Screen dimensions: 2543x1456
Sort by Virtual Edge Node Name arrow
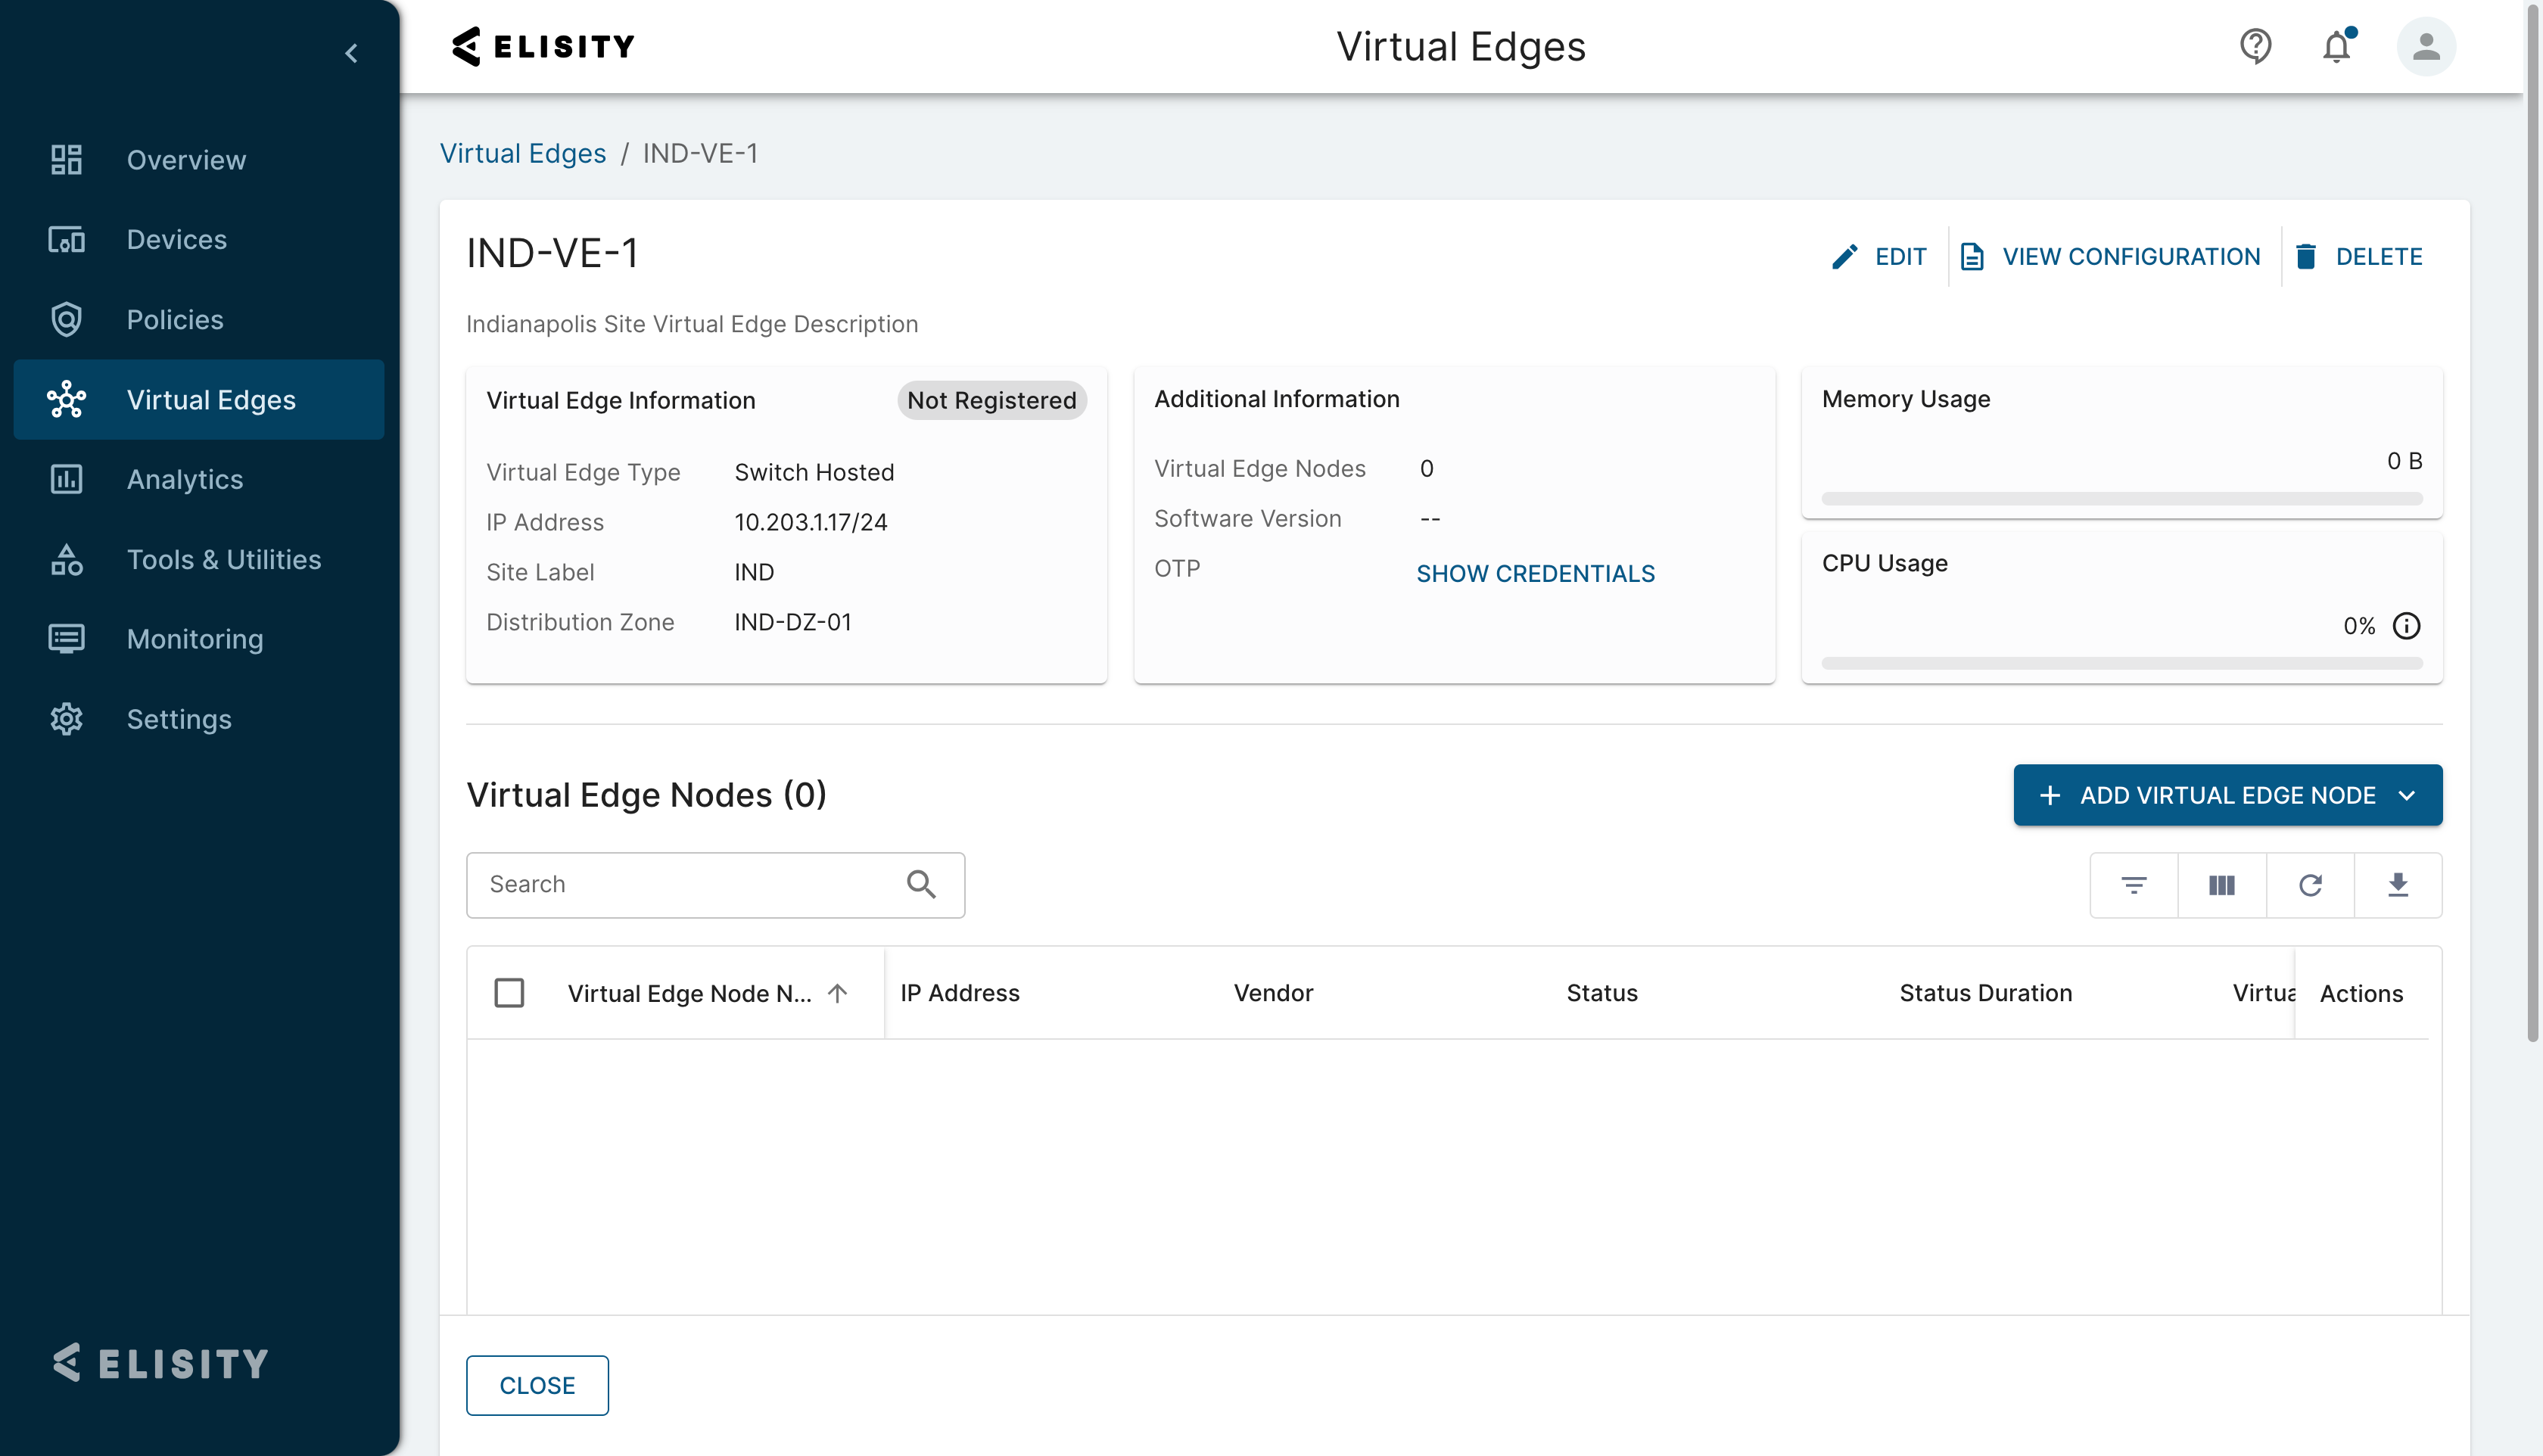tap(838, 993)
